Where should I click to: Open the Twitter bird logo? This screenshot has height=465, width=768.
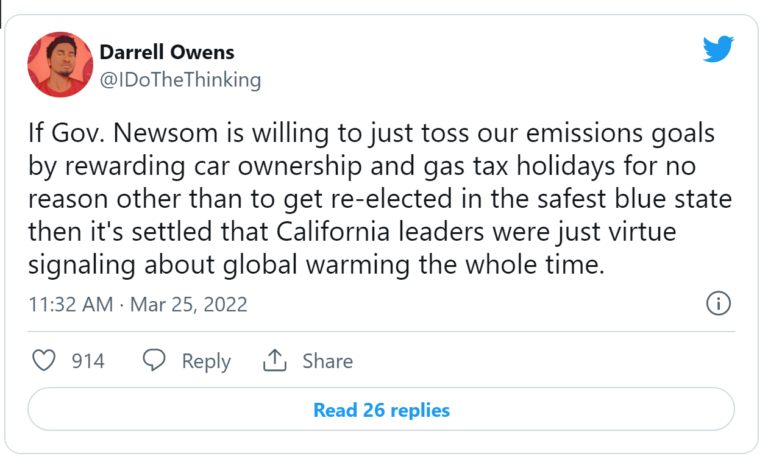(717, 49)
